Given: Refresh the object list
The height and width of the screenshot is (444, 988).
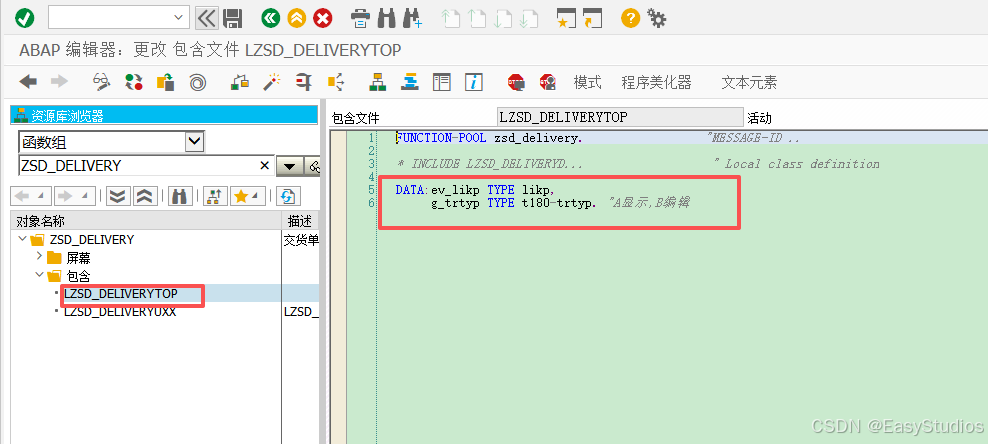Looking at the screenshot, I should pos(288,196).
